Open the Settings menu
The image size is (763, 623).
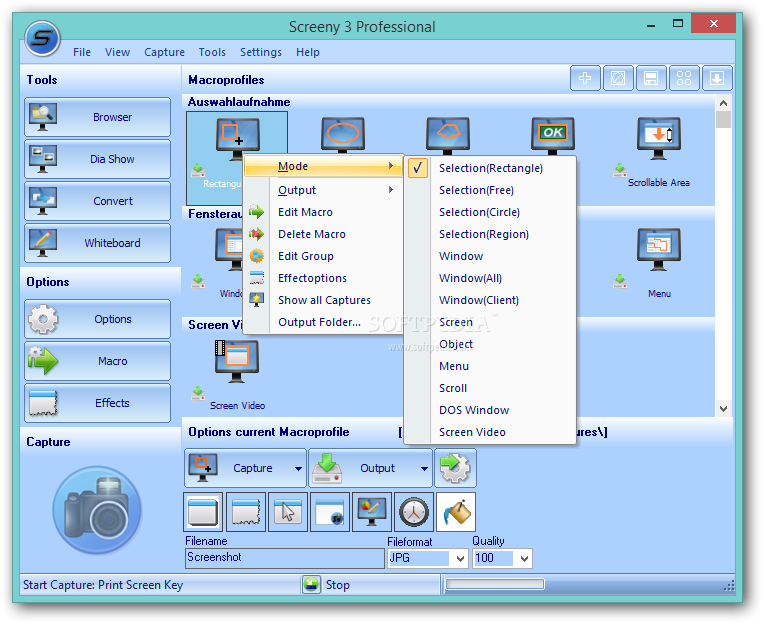261,52
